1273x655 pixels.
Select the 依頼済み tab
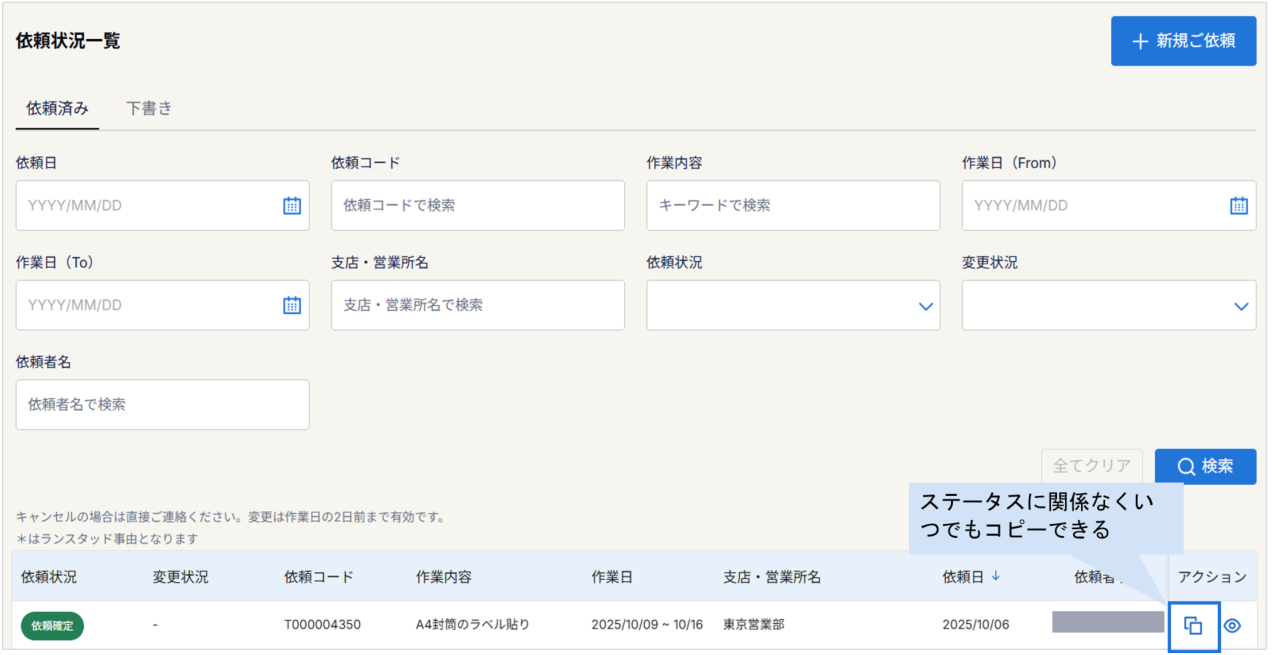tap(57, 108)
